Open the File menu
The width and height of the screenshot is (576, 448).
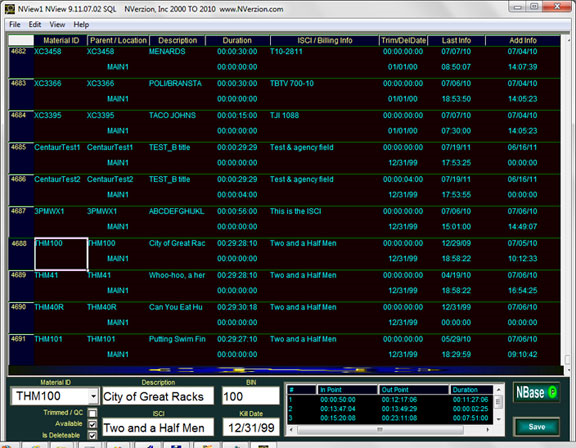coord(15,25)
